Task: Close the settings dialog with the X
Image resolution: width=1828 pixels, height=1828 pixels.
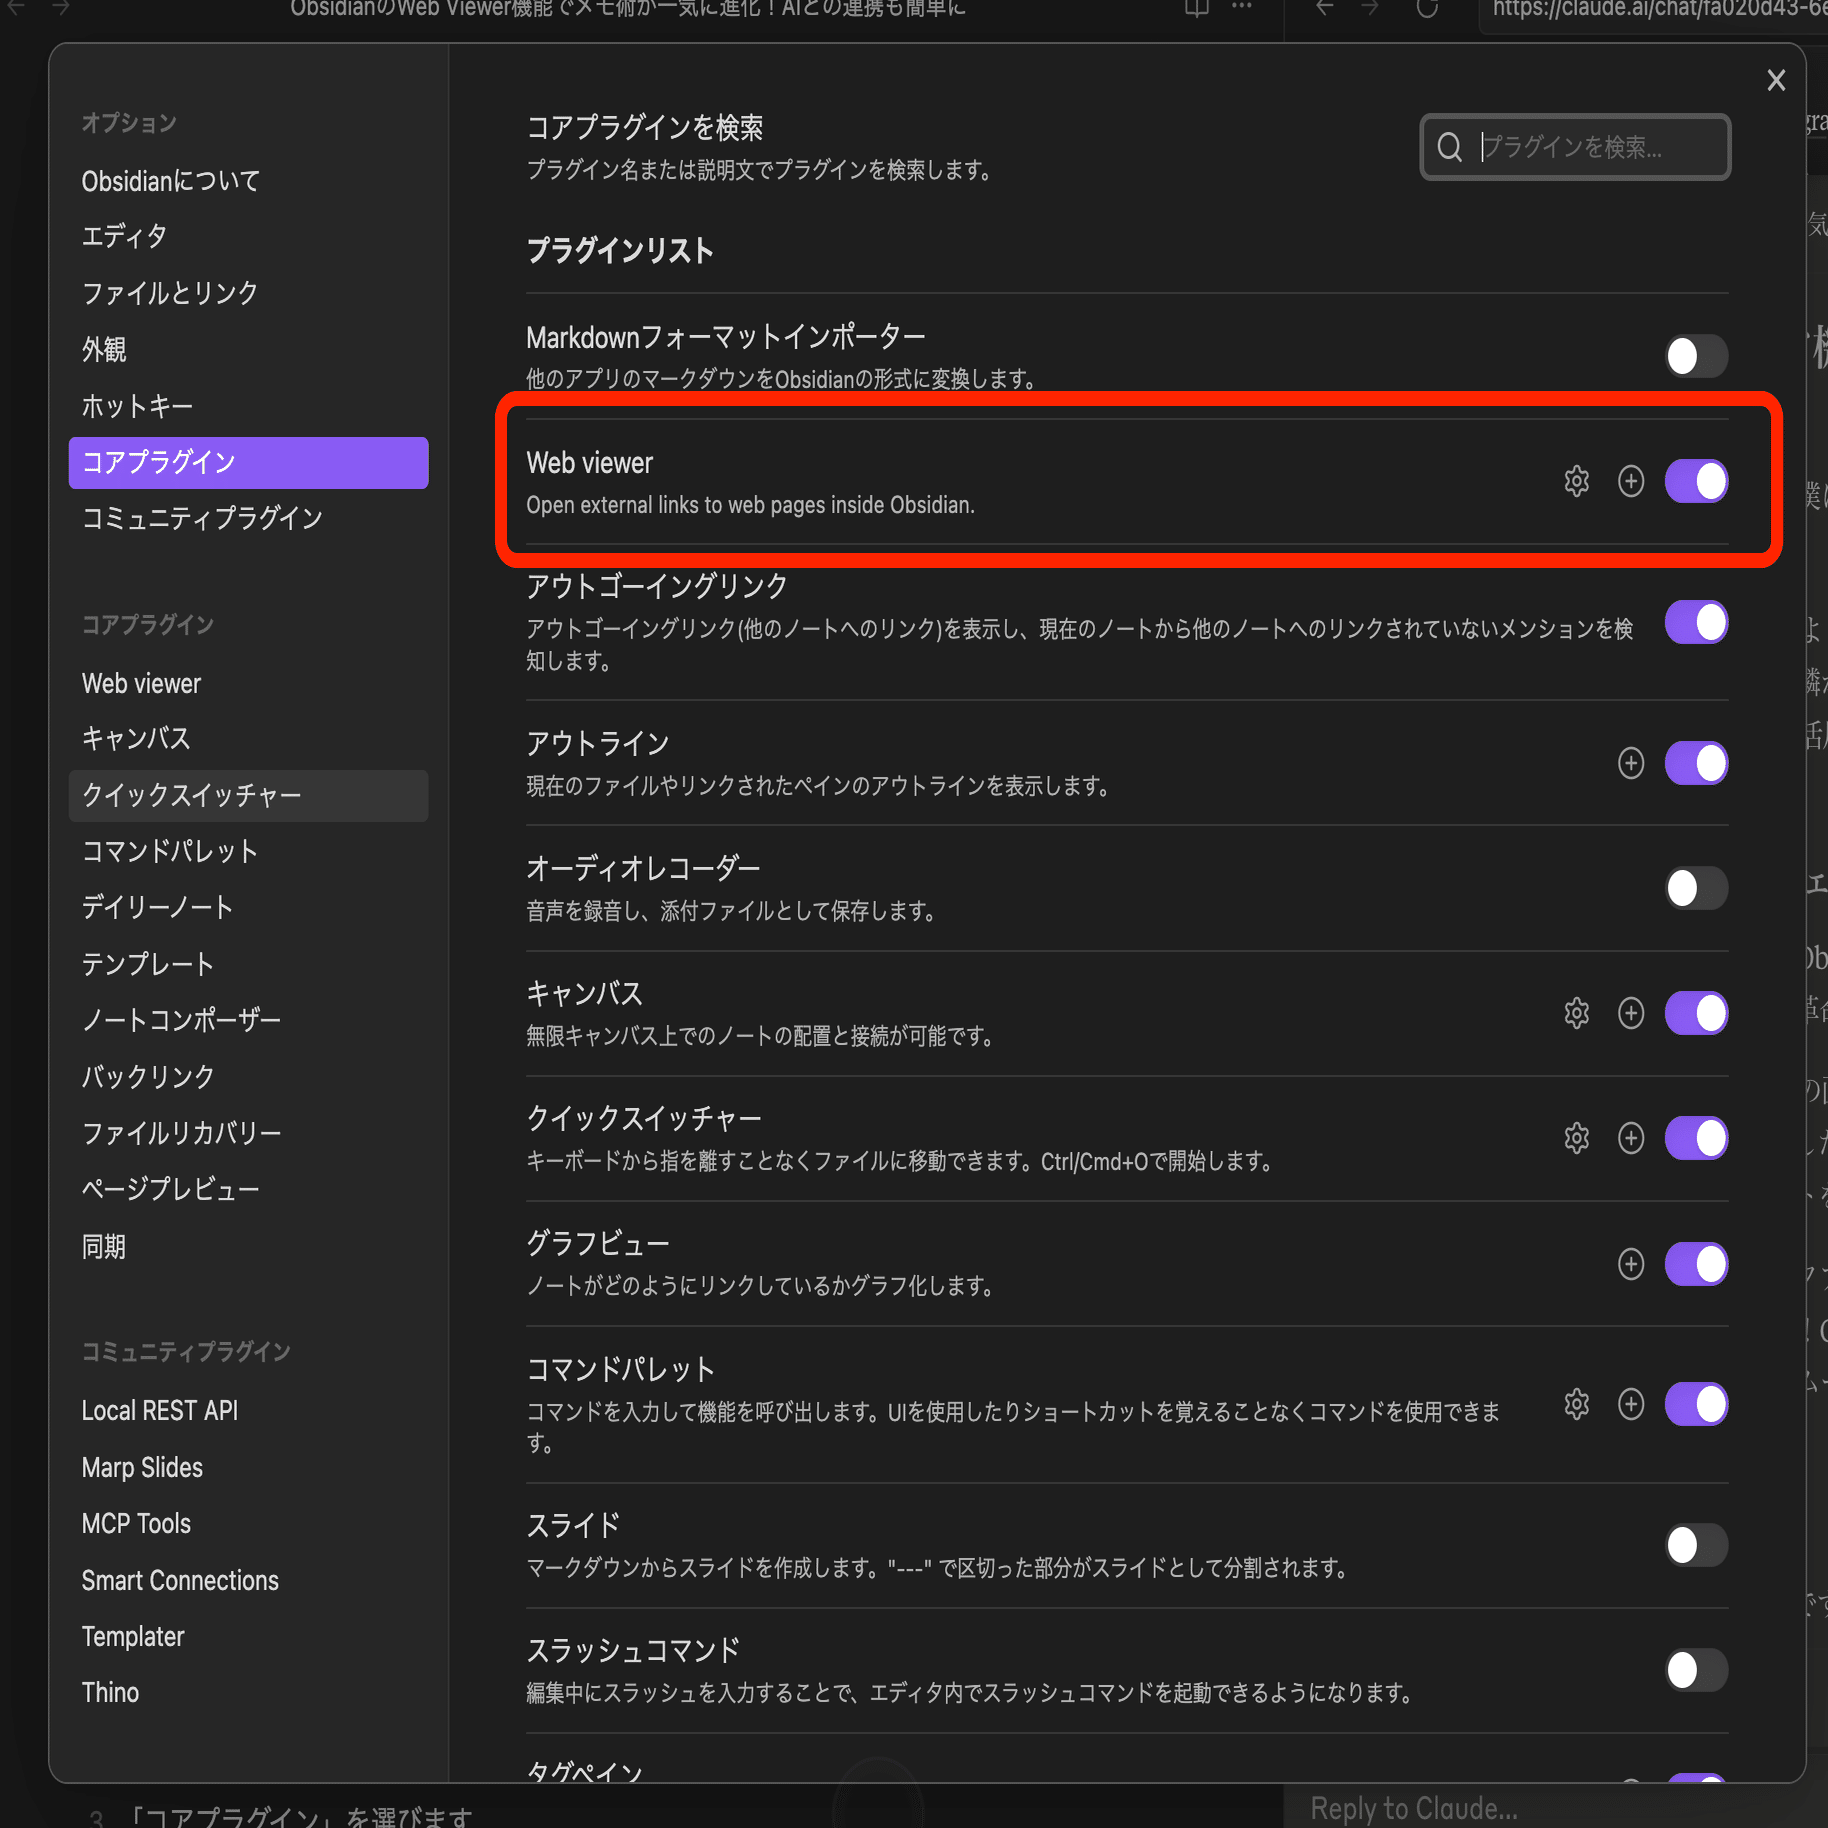Action: tap(1776, 80)
